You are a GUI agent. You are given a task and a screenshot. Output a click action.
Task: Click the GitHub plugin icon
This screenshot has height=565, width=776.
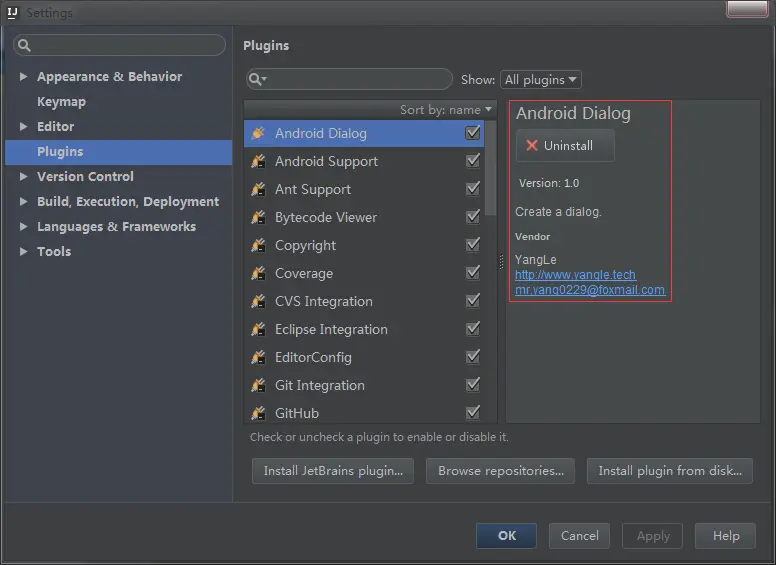click(258, 413)
